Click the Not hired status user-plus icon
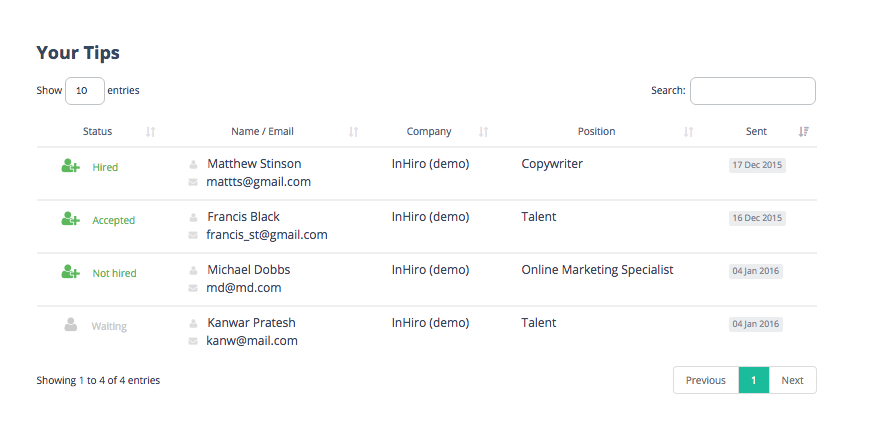886x439 pixels. click(70, 272)
